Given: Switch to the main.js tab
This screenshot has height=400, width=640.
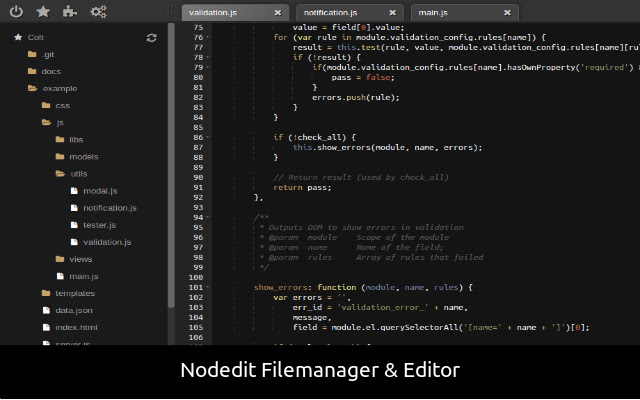Looking at the screenshot, I should 465,13.
